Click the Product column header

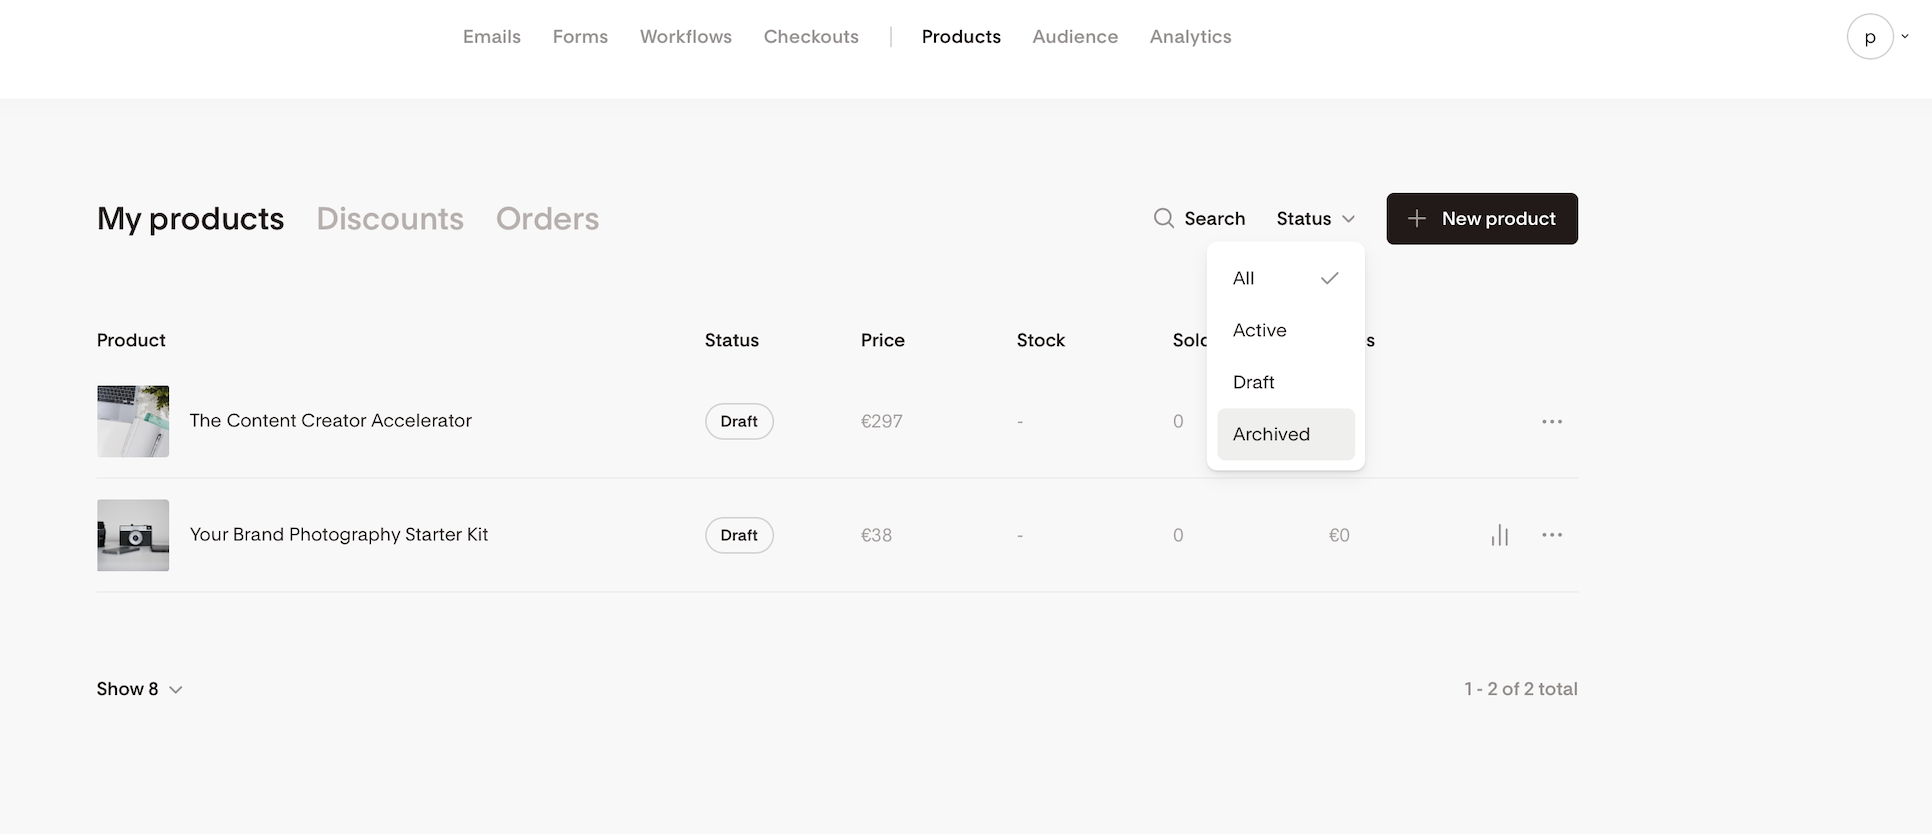click(x=131, y=340)
